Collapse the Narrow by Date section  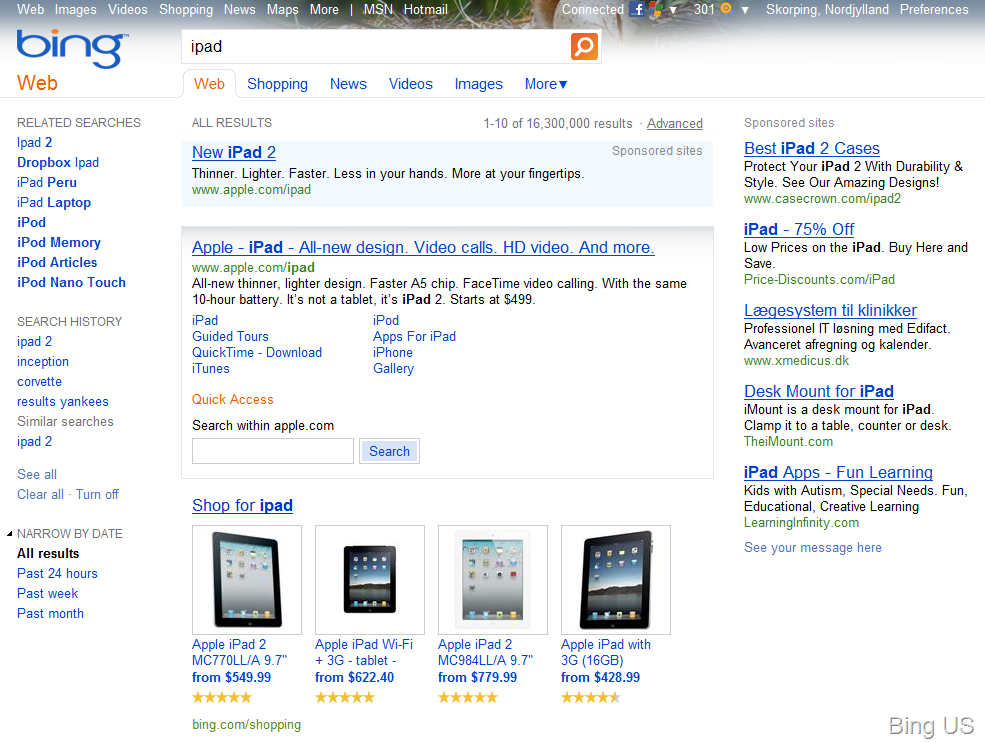click(9, 533)
